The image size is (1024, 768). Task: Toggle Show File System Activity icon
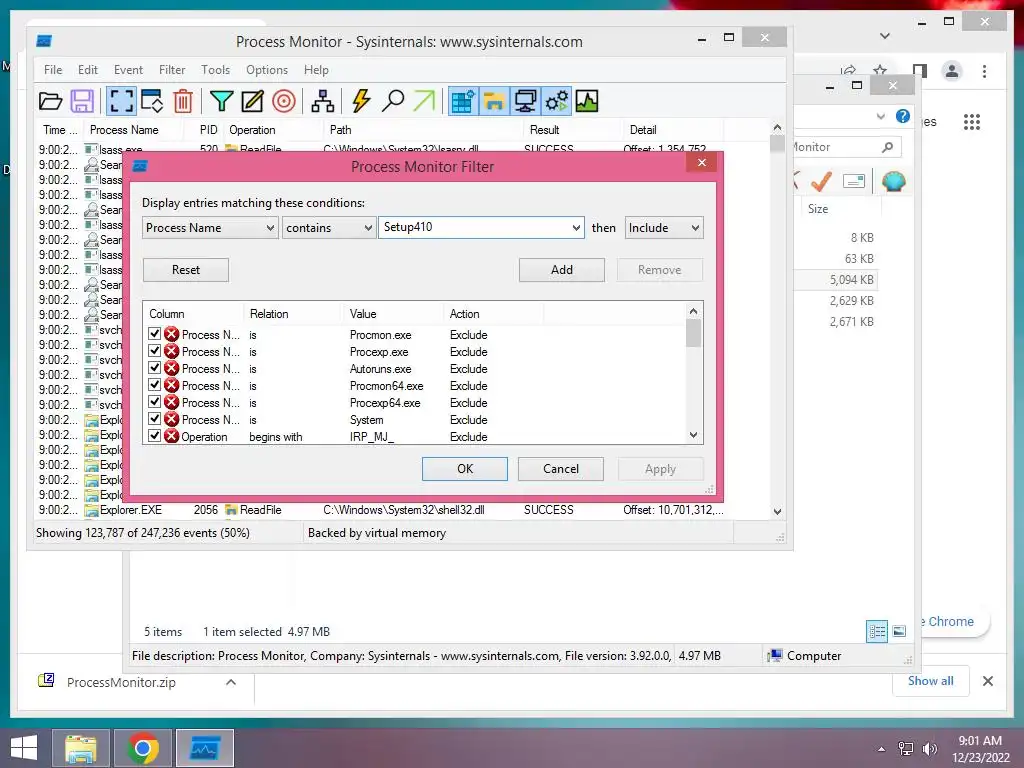click(x=494, y=101)
